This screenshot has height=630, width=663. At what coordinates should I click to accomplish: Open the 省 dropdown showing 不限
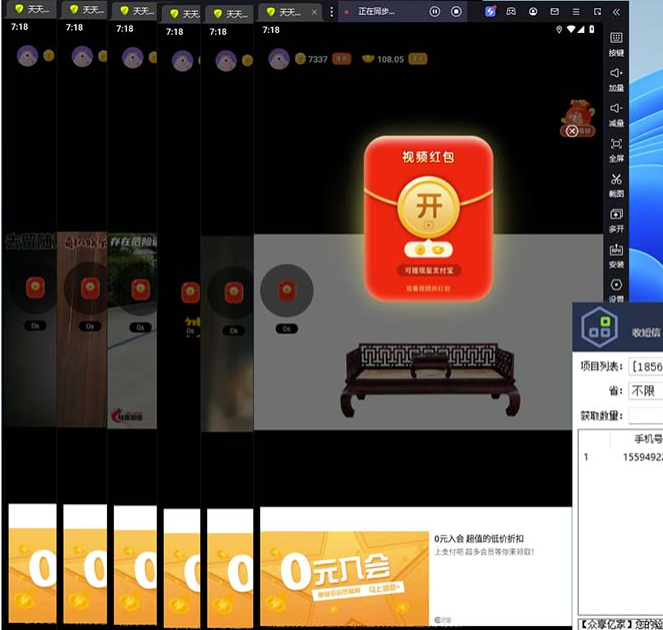[646, 391]
